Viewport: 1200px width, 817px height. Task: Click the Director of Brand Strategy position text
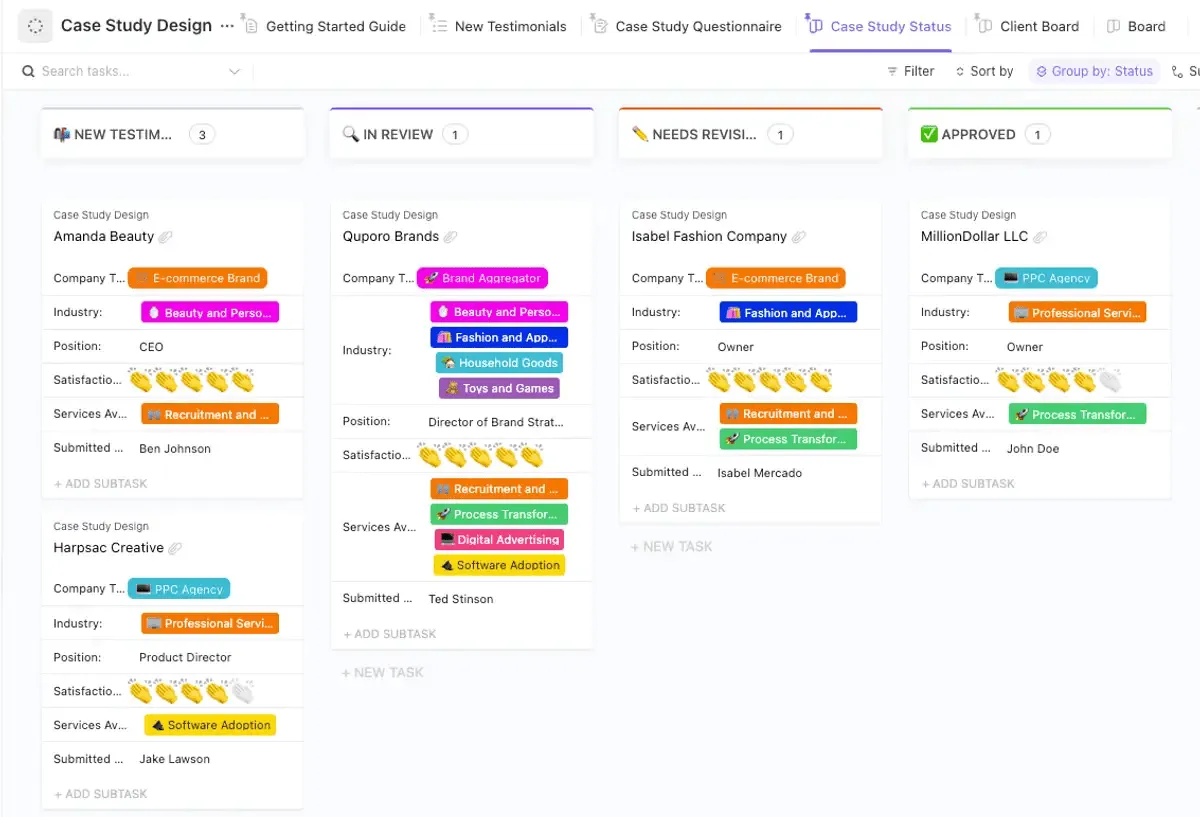click(x=496, y=422)
